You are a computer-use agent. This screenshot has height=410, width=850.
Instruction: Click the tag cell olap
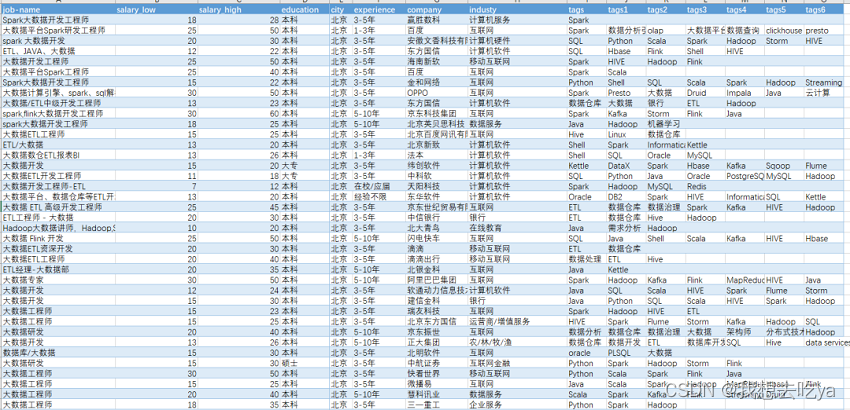point(665,30)
